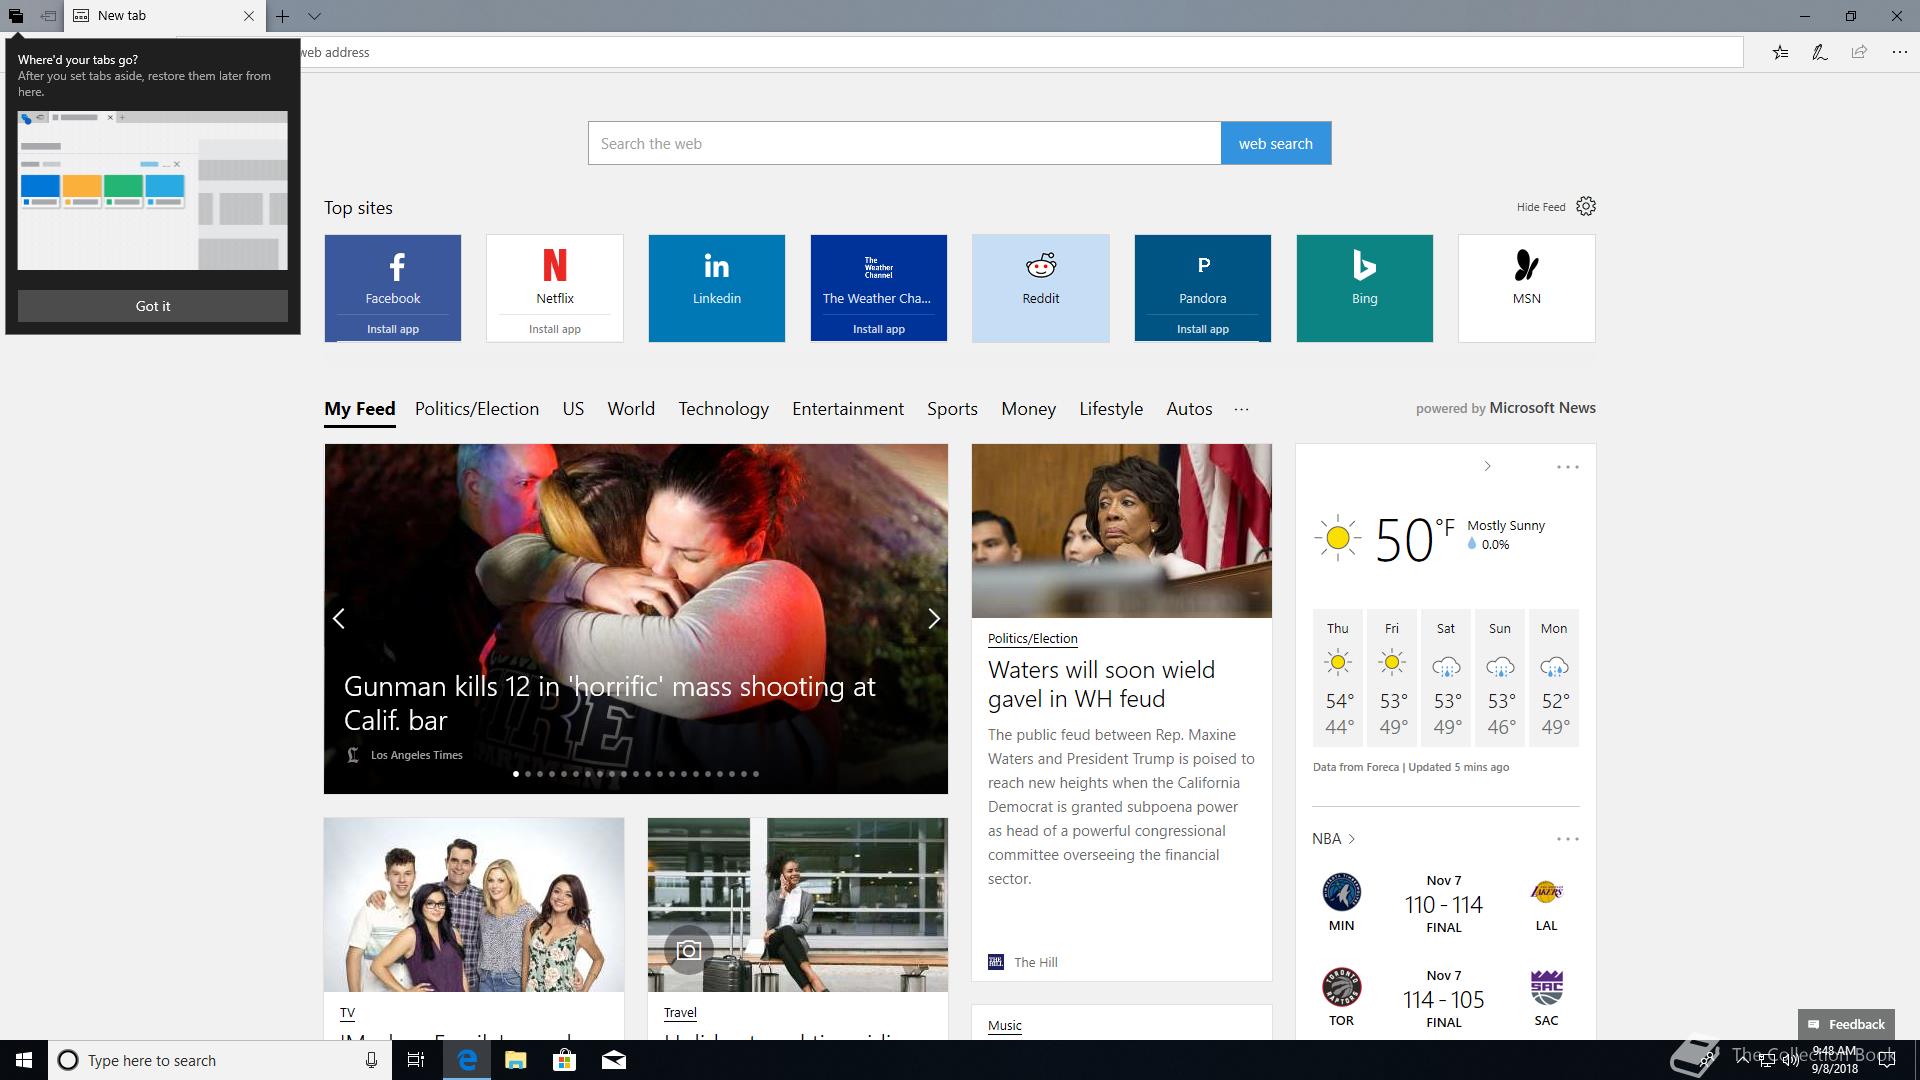Switch to the Lifestyle feed tab
The height and width of the screenshot is (1080, 1920).
click(1111, 409)
